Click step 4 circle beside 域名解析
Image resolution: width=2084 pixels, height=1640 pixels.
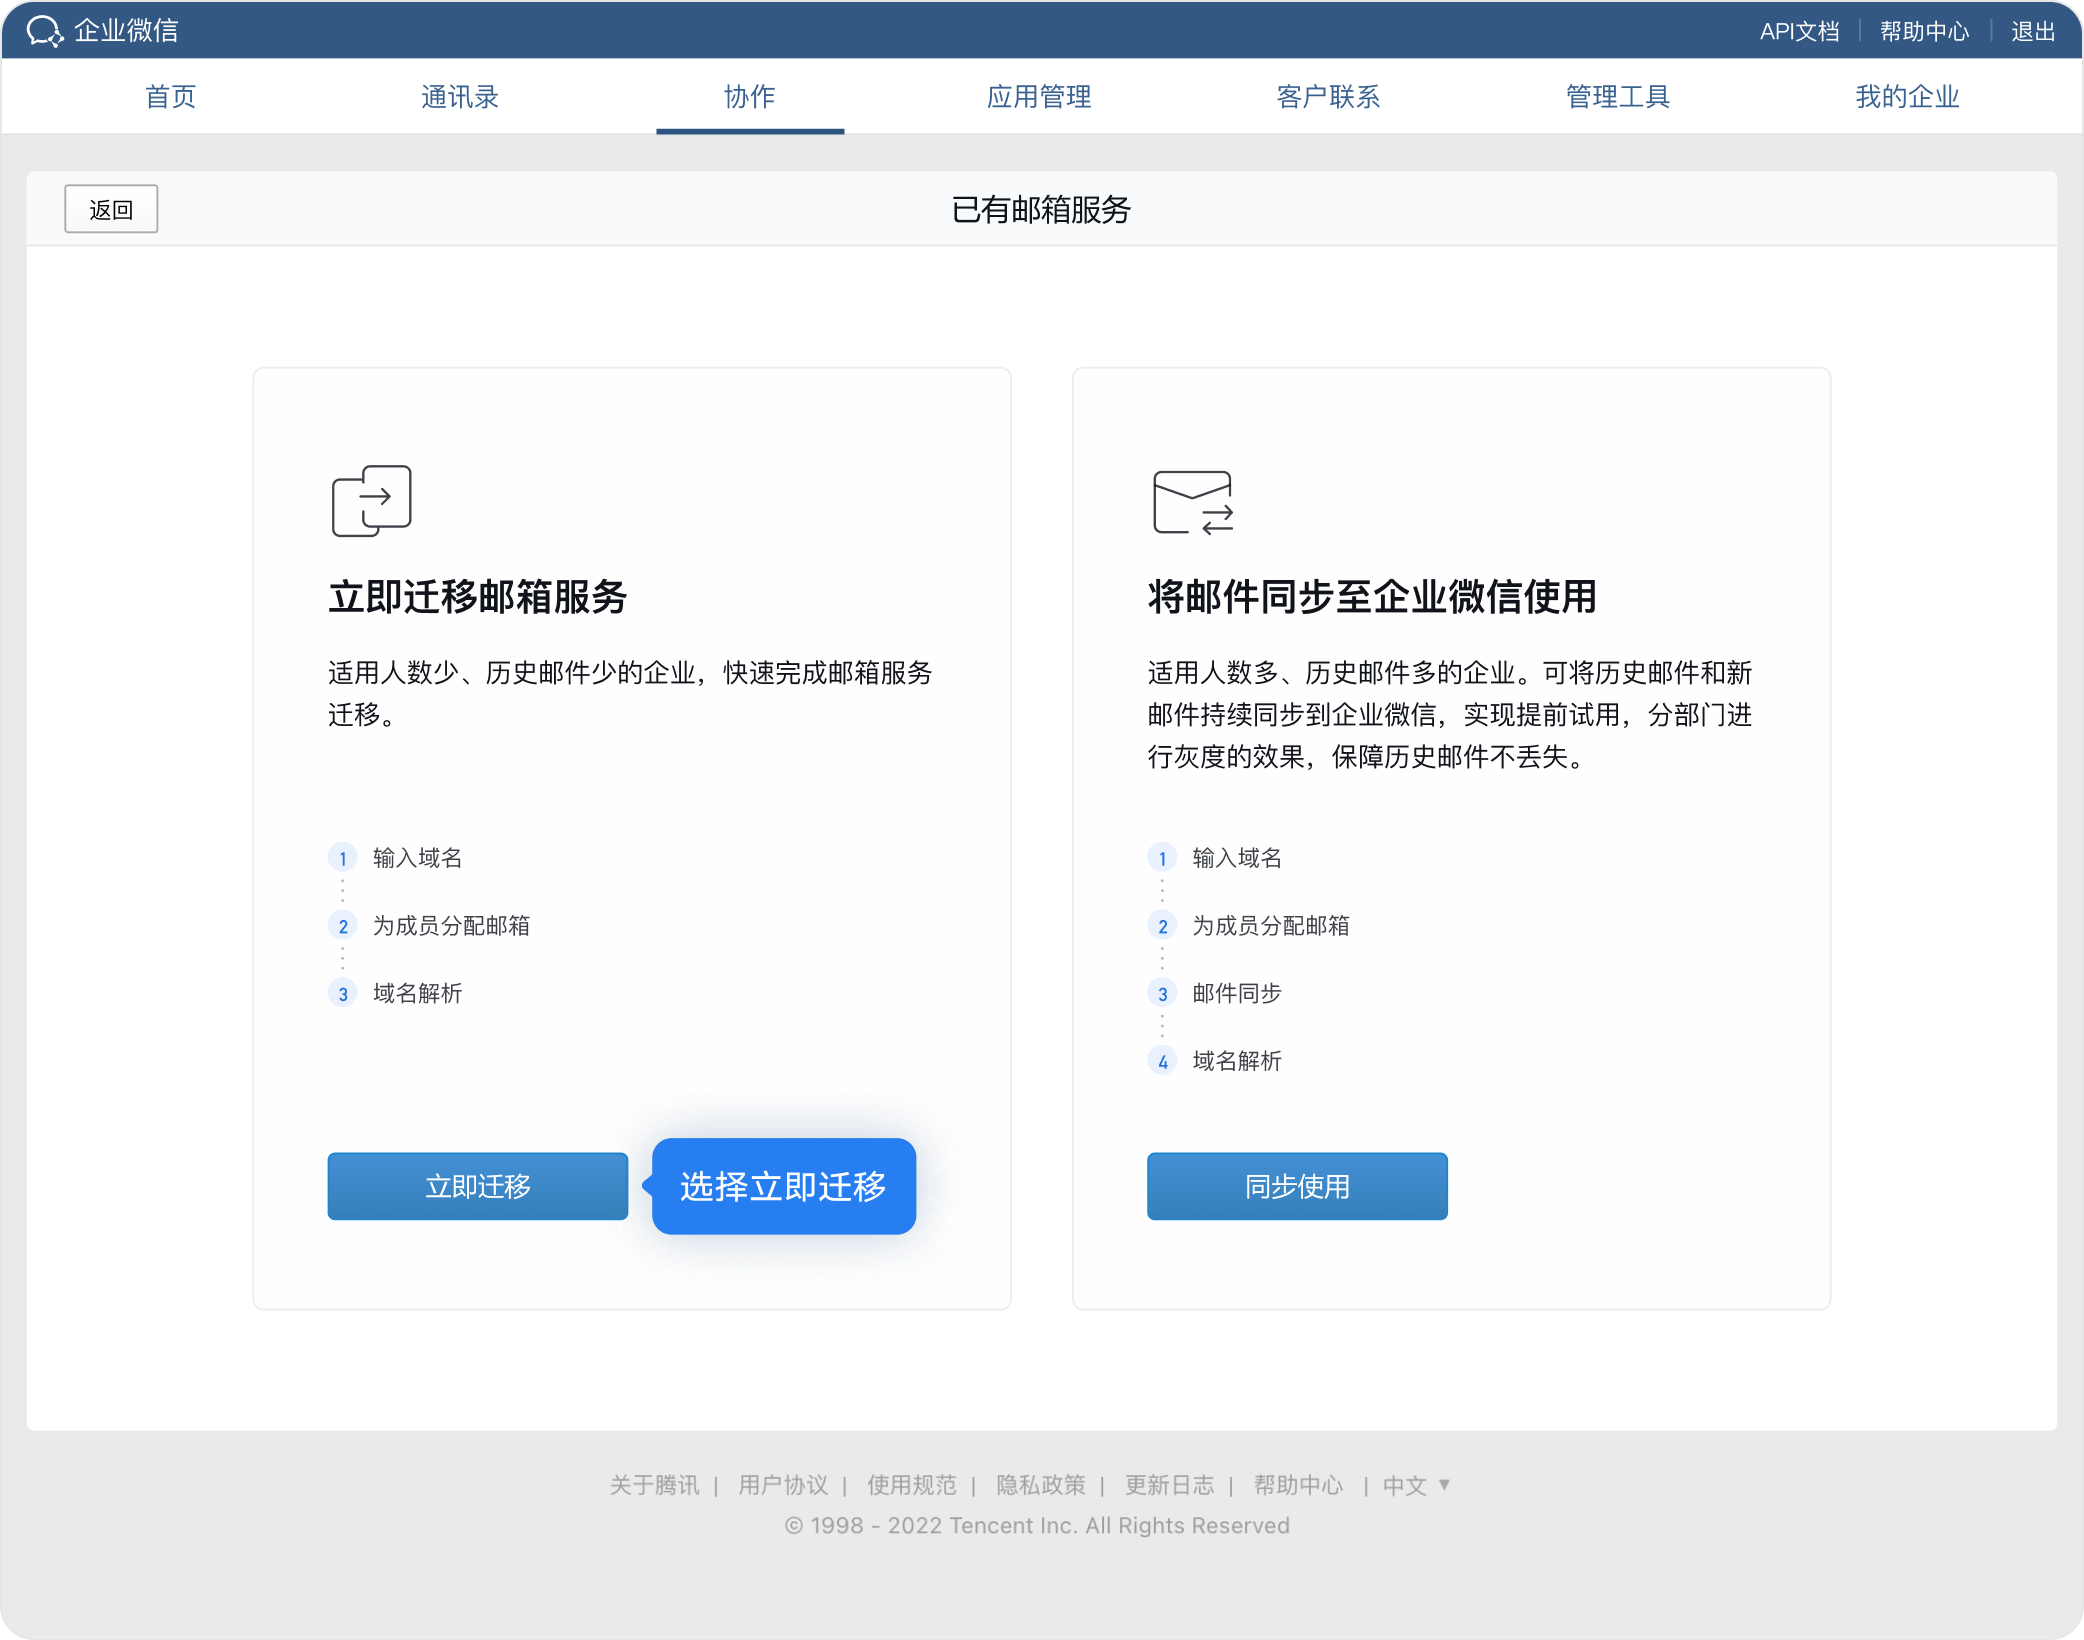(x=1162, y=1062)
